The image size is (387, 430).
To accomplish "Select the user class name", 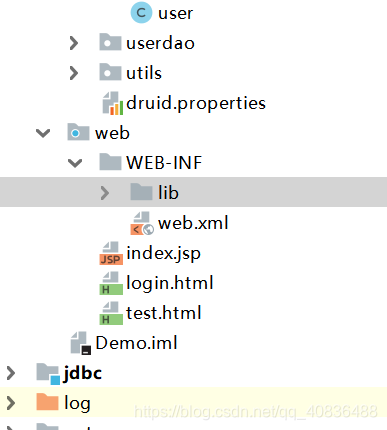I will click(x=176, y=14).
